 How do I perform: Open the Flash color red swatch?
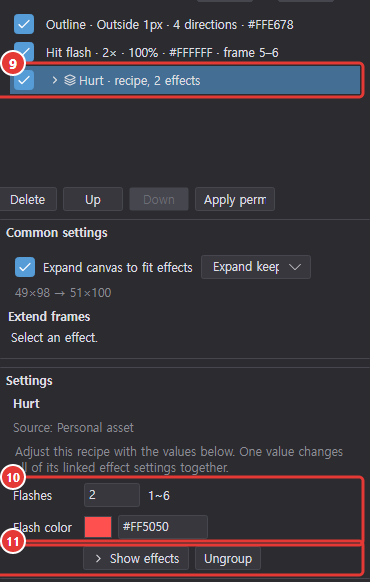pyautogui.click(x=98, y=527)
